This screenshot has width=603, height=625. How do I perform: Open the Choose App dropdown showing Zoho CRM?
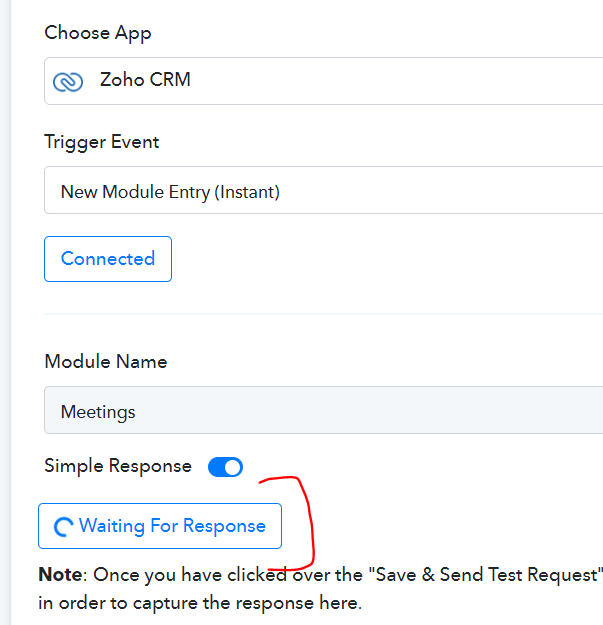pyautogui.click(x=324, y=81)
